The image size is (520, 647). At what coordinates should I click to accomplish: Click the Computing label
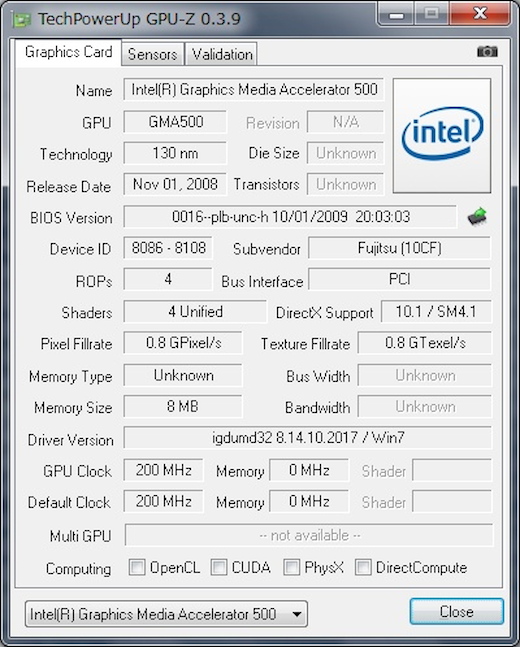78,569
